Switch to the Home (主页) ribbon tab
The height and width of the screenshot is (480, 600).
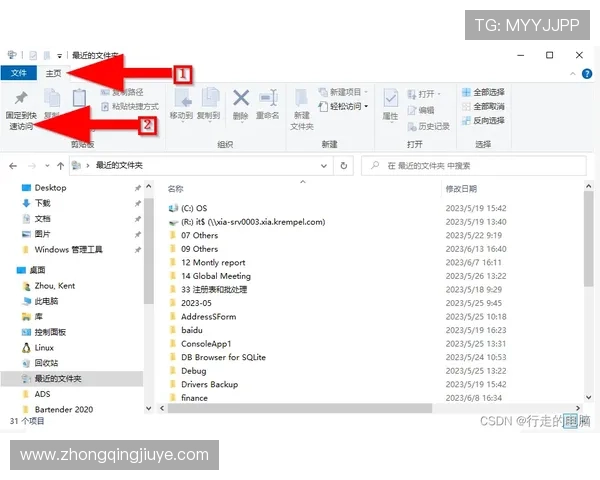(x=53, y=73)
